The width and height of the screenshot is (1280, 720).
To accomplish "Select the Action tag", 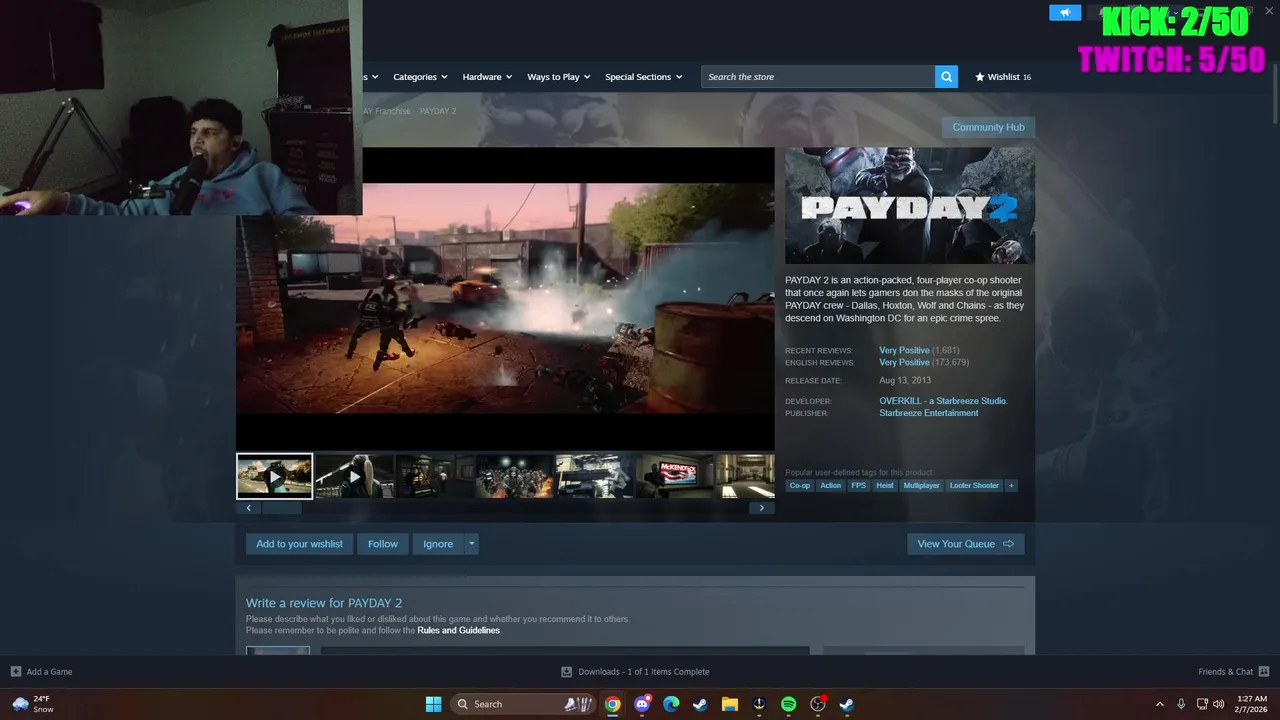I will tap(831, 486).
